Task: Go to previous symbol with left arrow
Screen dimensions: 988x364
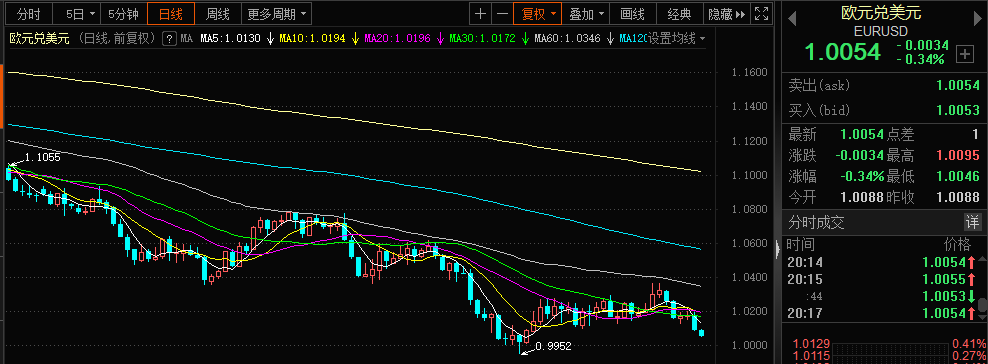Action: point(792,19)
